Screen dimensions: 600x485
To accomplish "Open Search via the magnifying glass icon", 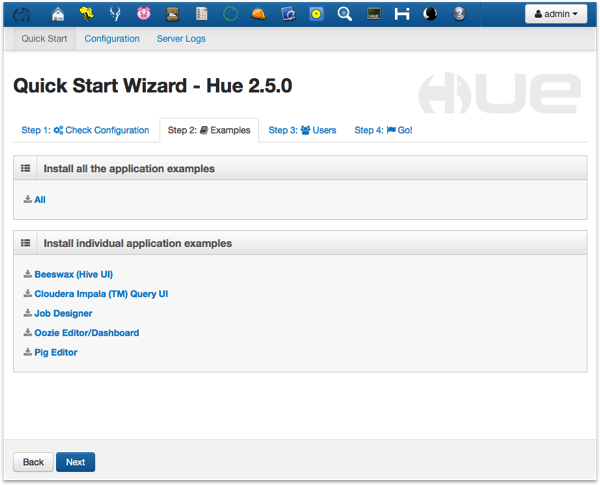I will click(345, 14).
